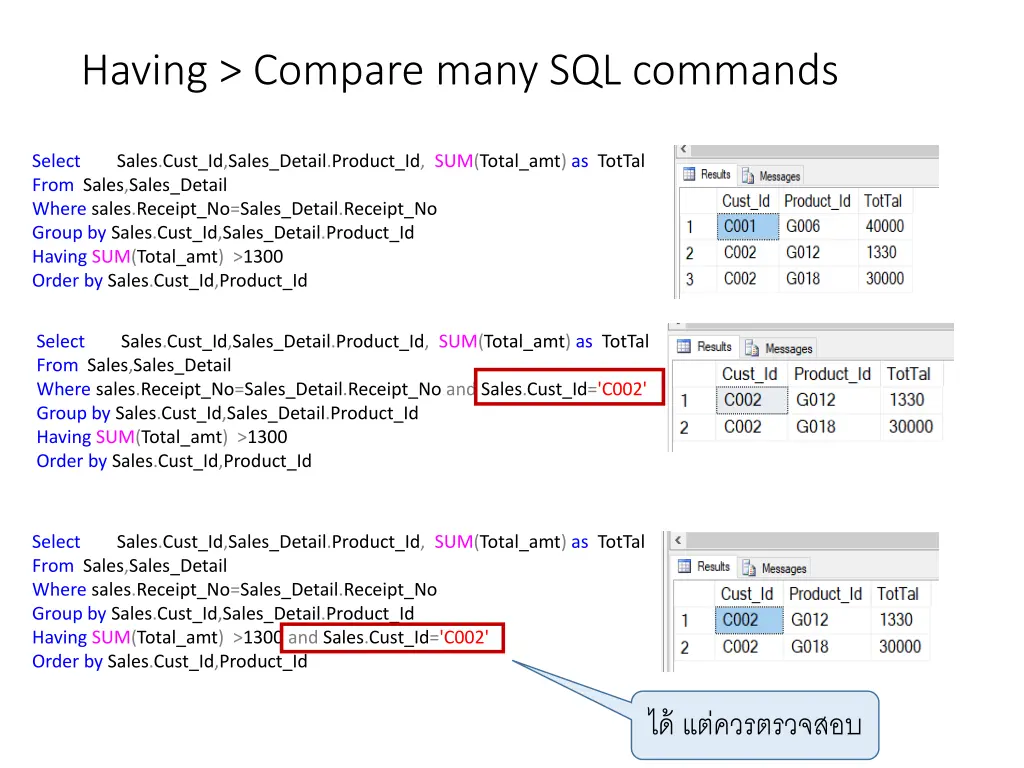Viewport: 1024px width, 768px height.
Task: Switch to the Messages tab in the top pane
Action: tap(771, 174)
